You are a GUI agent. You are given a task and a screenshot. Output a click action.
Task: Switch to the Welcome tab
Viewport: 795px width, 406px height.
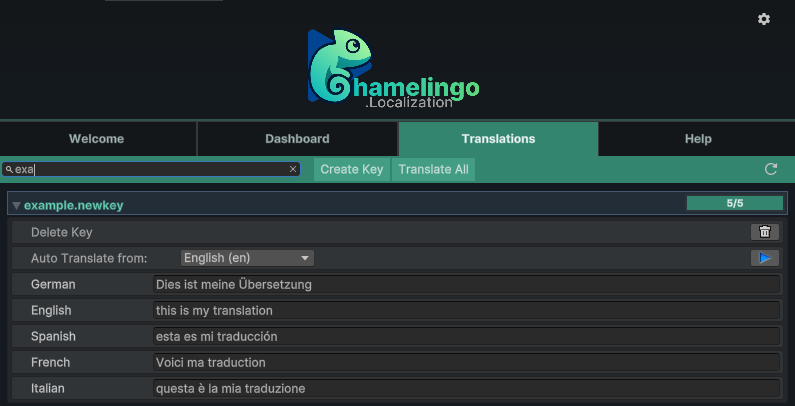pyautogui.click(x=97, y=139)
